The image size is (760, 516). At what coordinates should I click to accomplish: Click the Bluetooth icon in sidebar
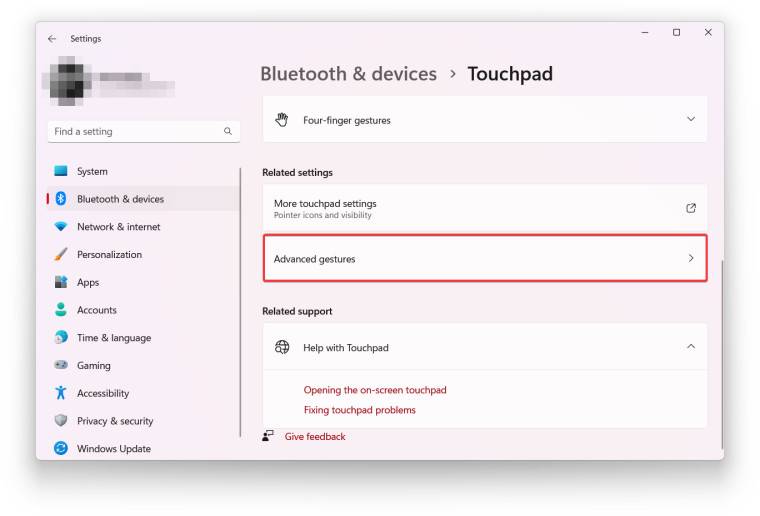tap(61, 199)
